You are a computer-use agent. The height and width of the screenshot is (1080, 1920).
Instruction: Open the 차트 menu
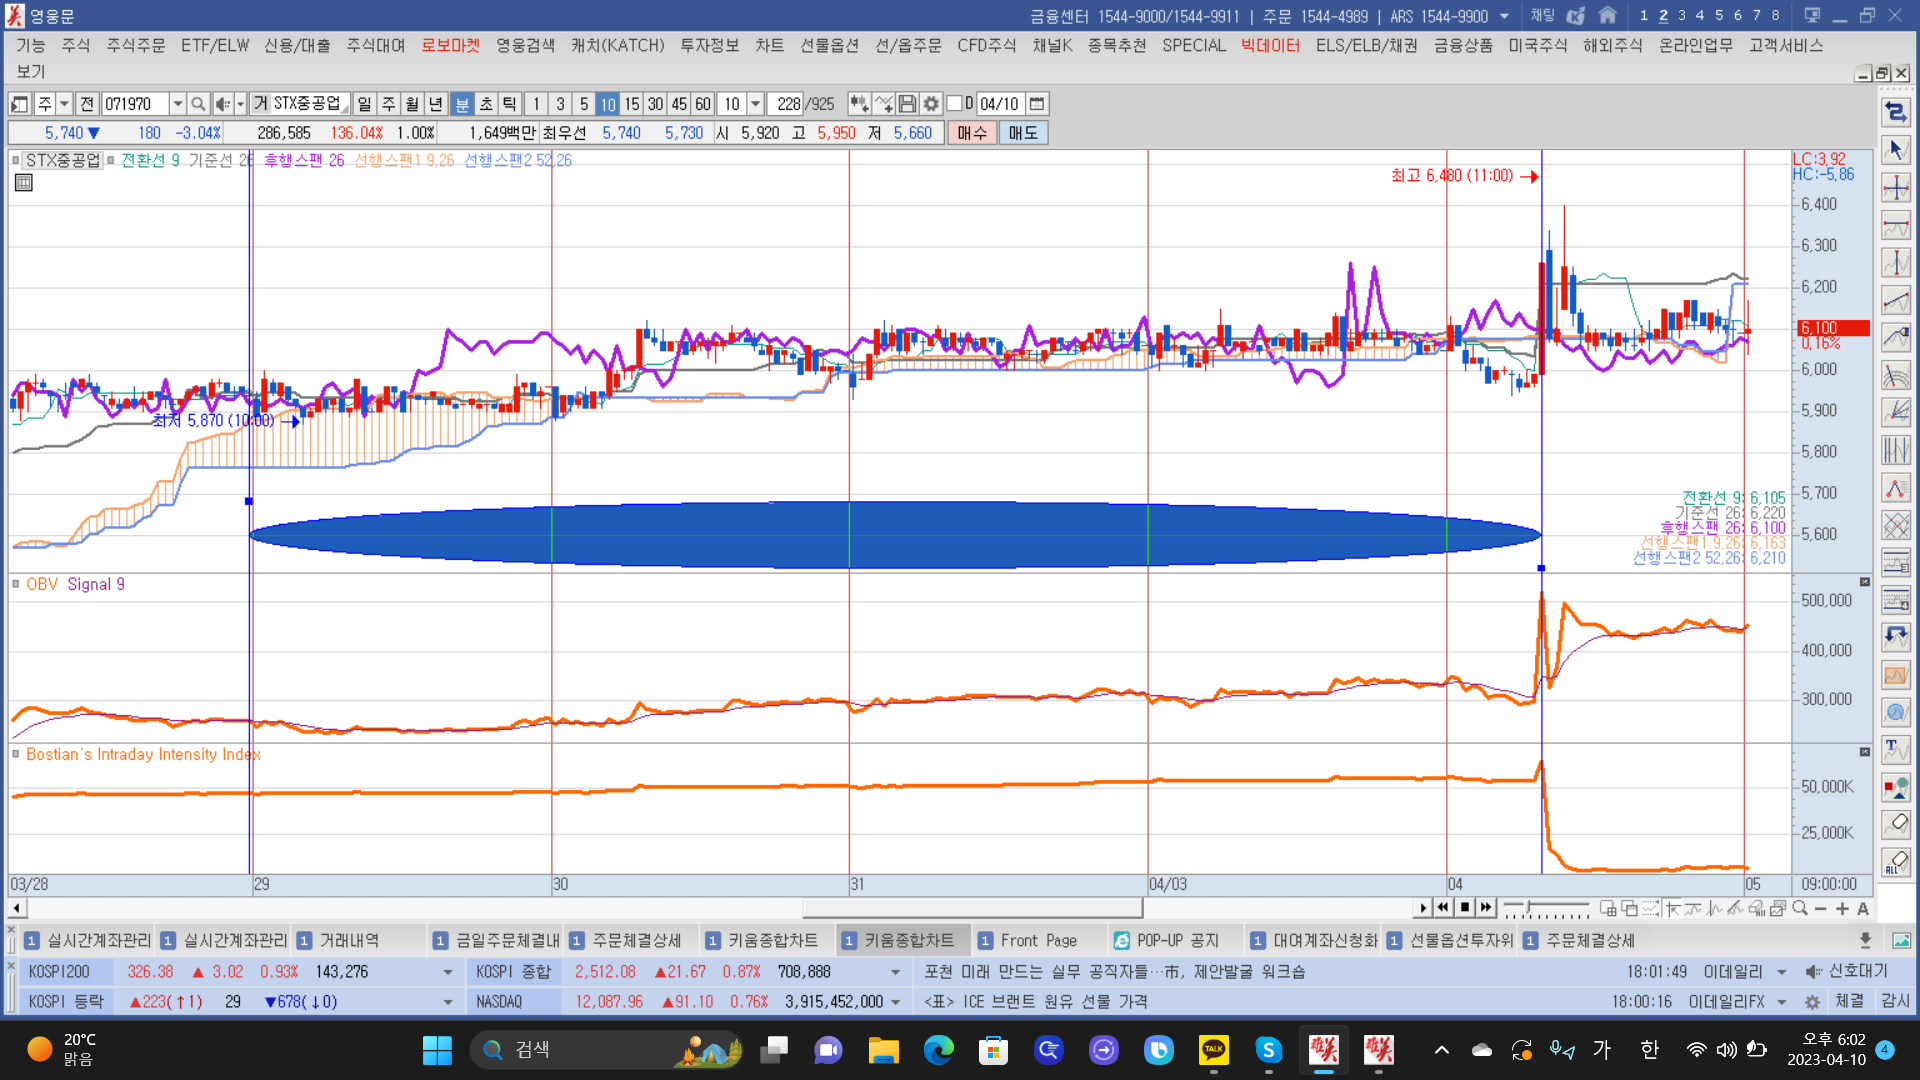[x=769, y=46]
